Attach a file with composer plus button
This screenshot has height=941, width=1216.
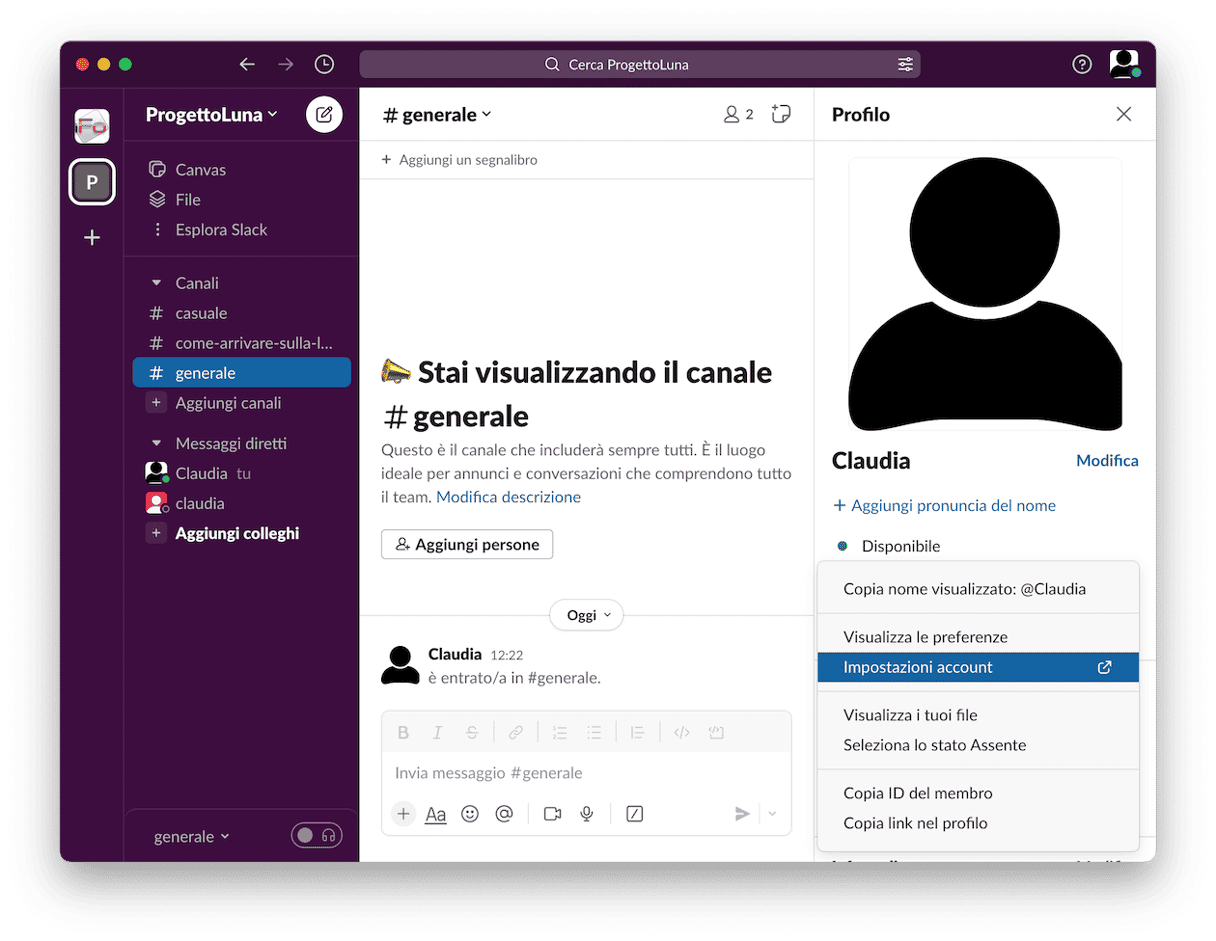pos(403,814)
